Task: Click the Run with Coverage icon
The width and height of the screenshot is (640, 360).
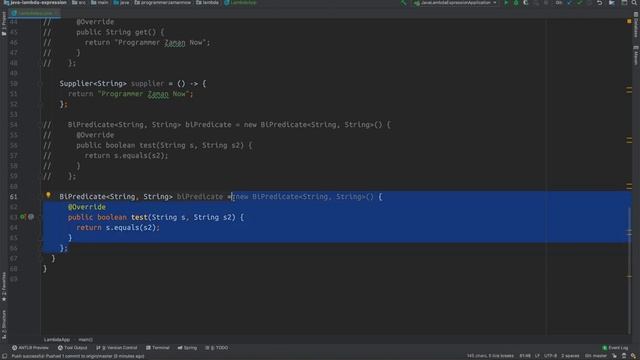Action: click(x=526, y=3)
